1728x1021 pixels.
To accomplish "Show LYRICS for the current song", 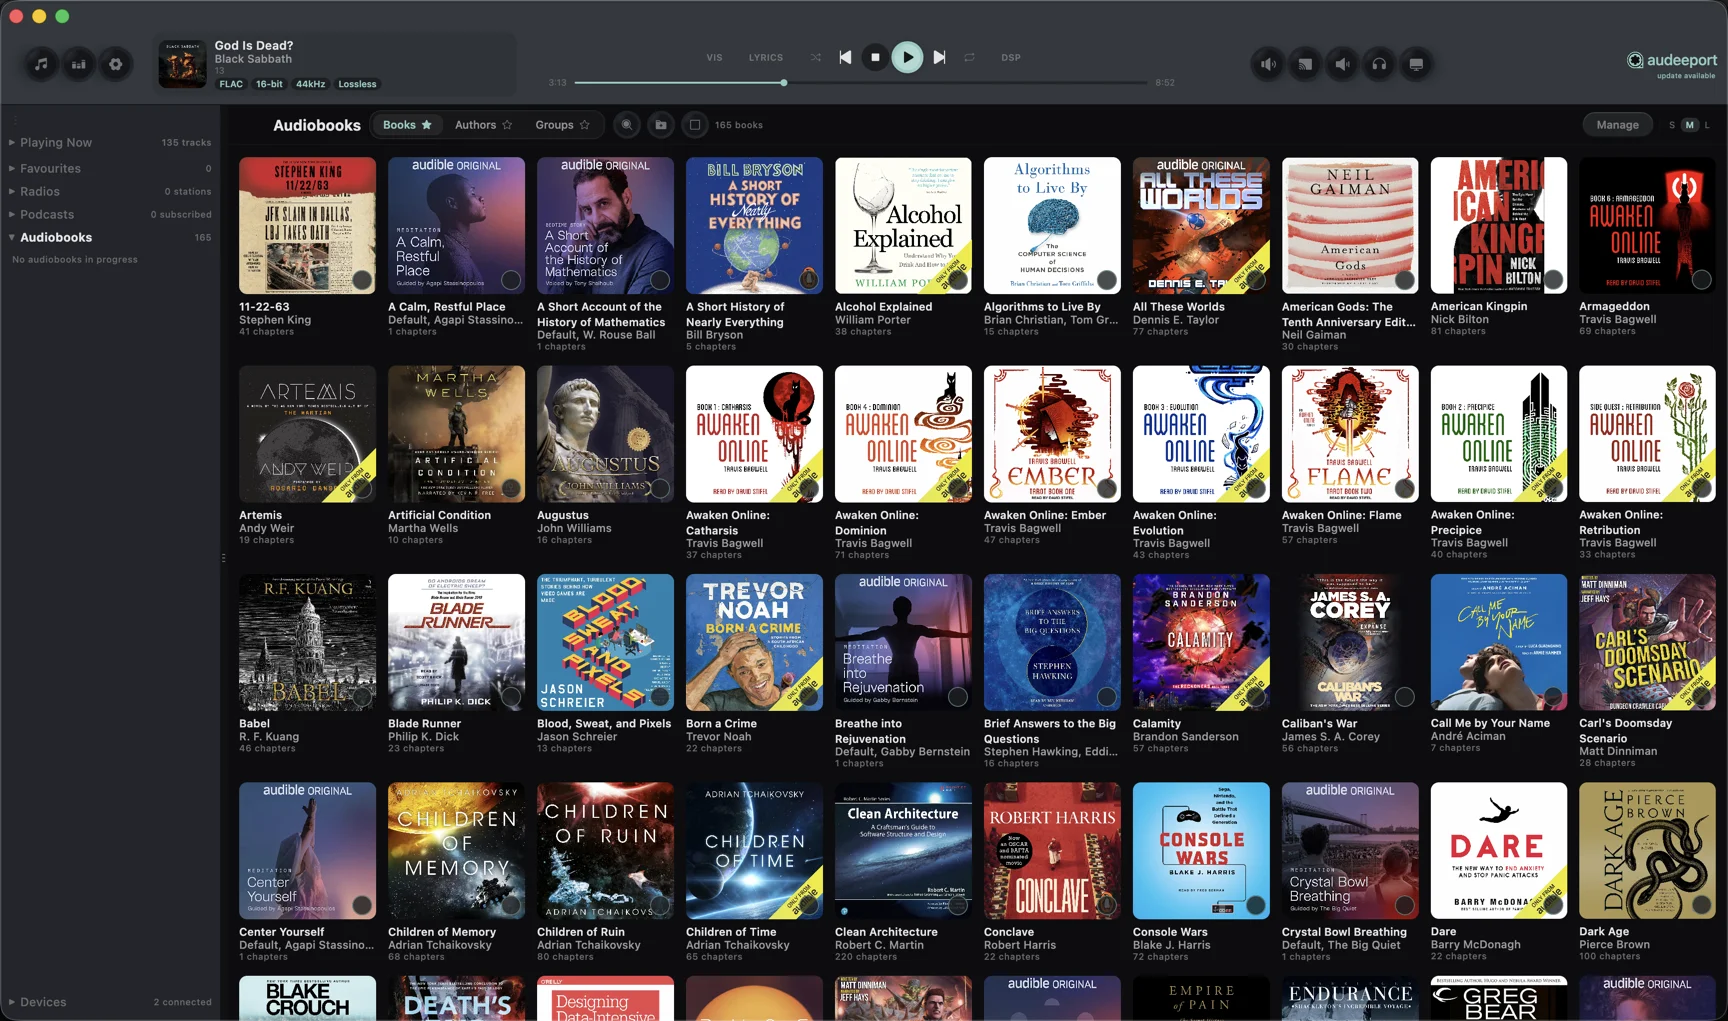I will point(766,58).
